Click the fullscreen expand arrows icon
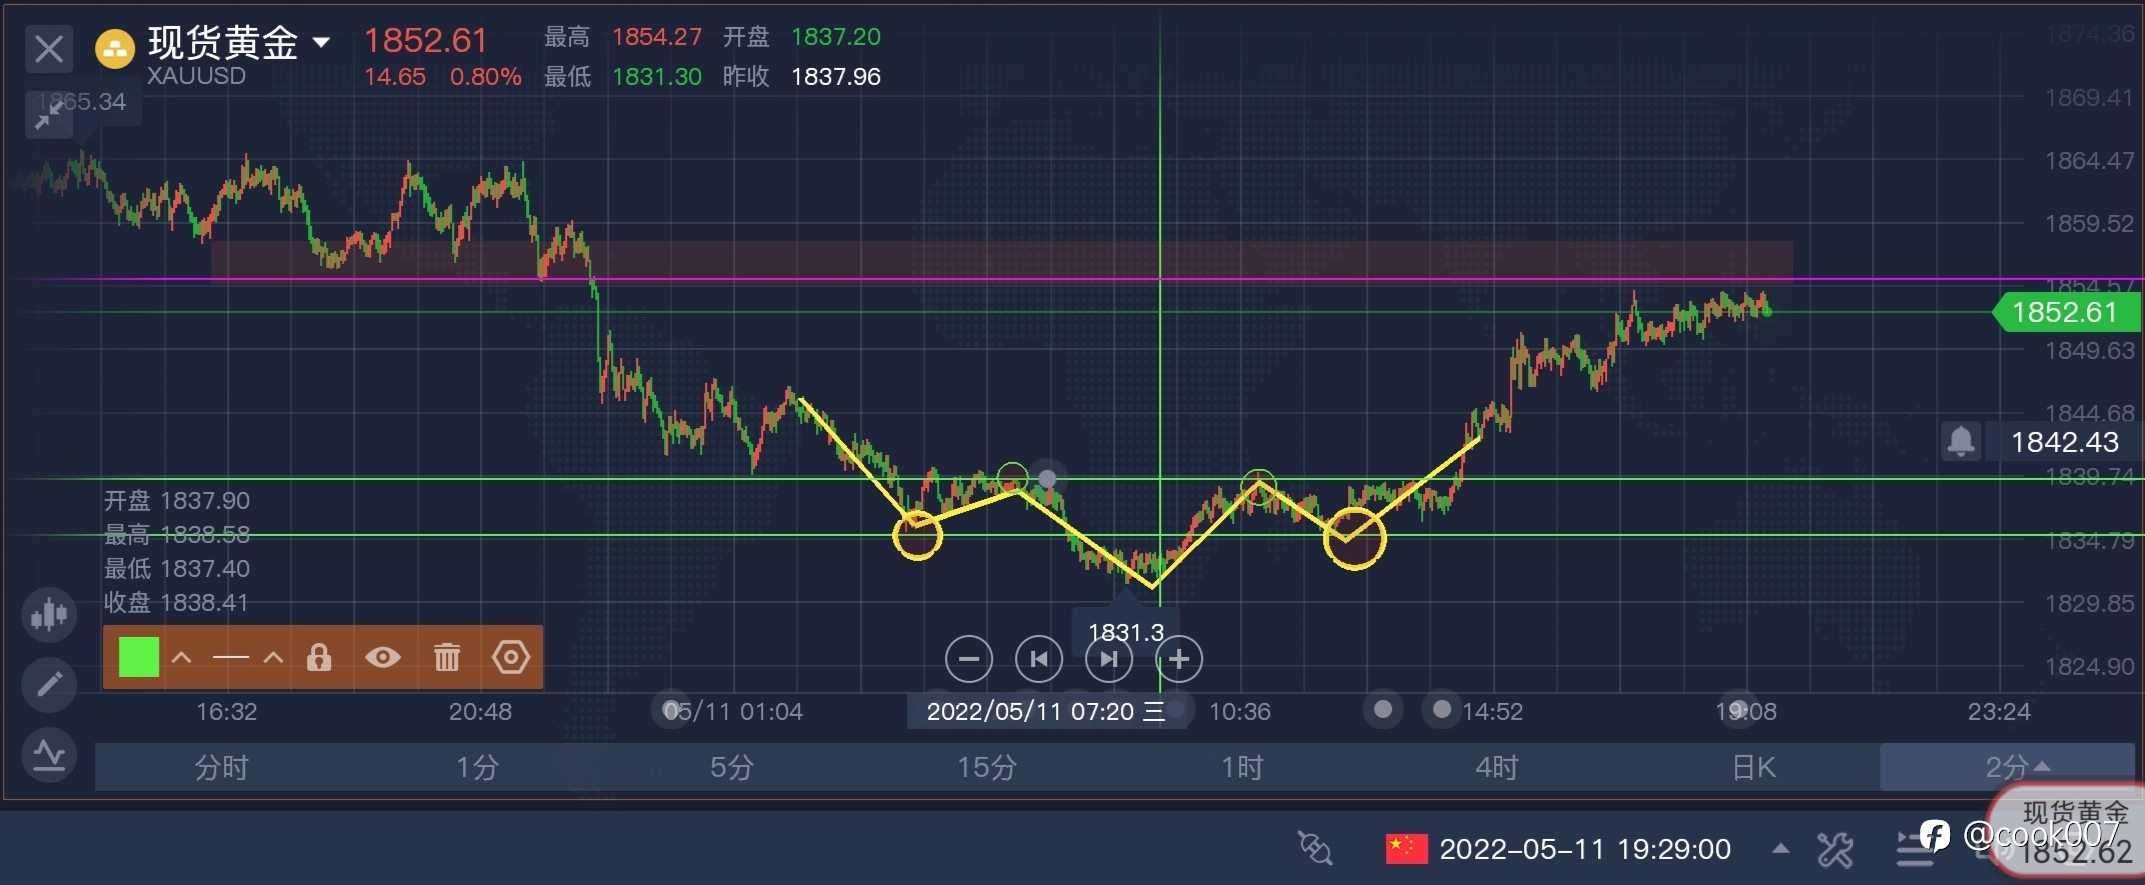Screen dimensions: 2145x885 [46, 116]
